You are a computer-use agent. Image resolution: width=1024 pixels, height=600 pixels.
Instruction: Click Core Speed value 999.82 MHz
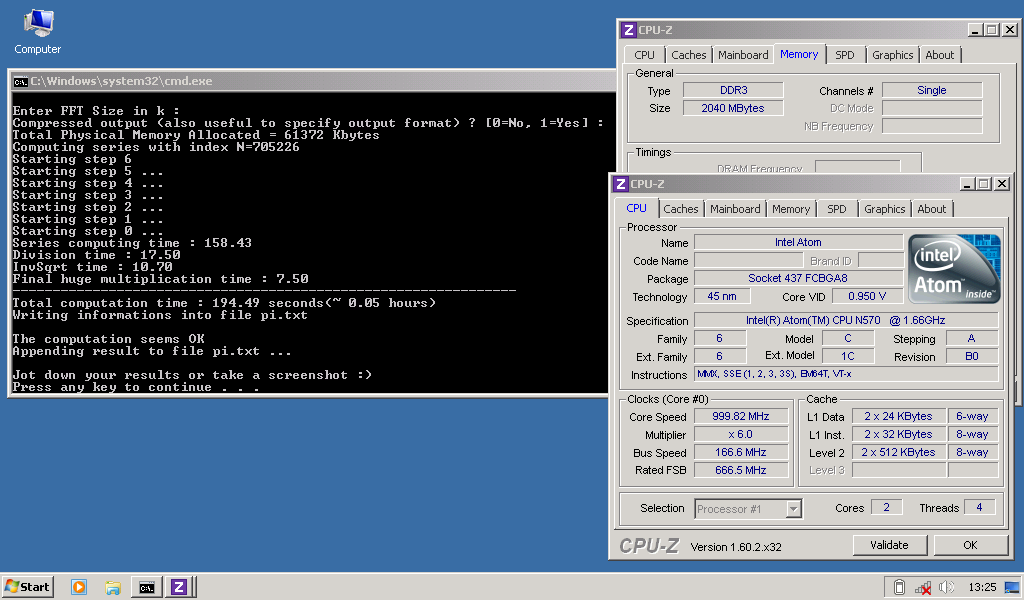point(741,417)
